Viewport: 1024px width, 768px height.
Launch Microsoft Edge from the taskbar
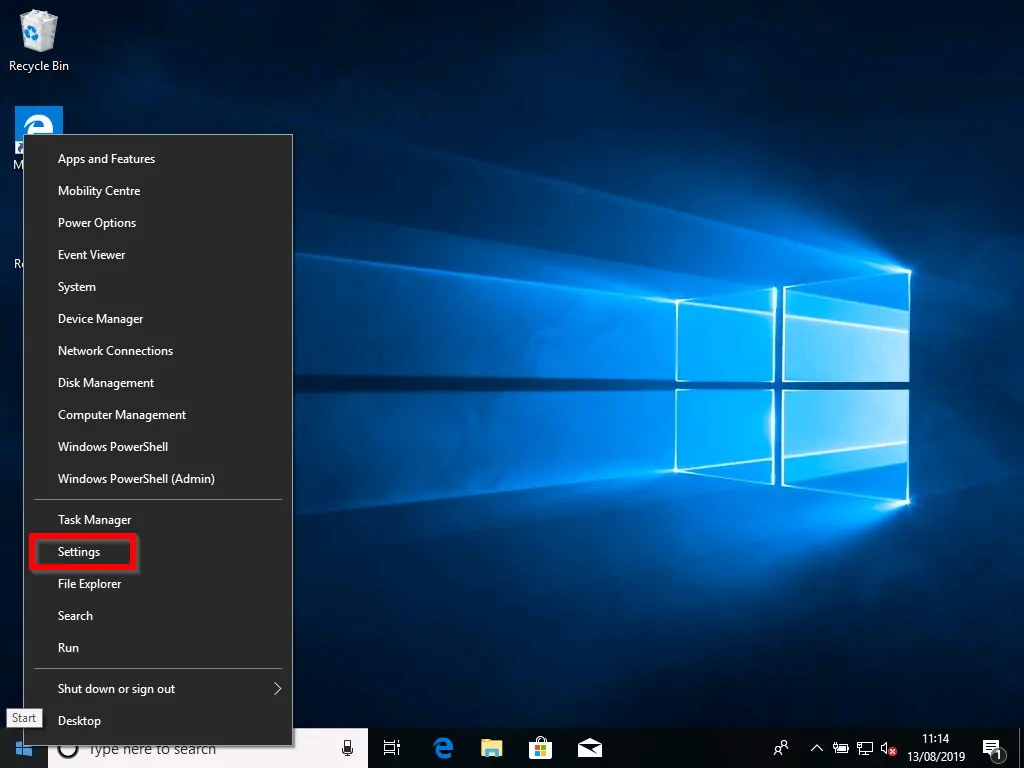coord(442,747)
